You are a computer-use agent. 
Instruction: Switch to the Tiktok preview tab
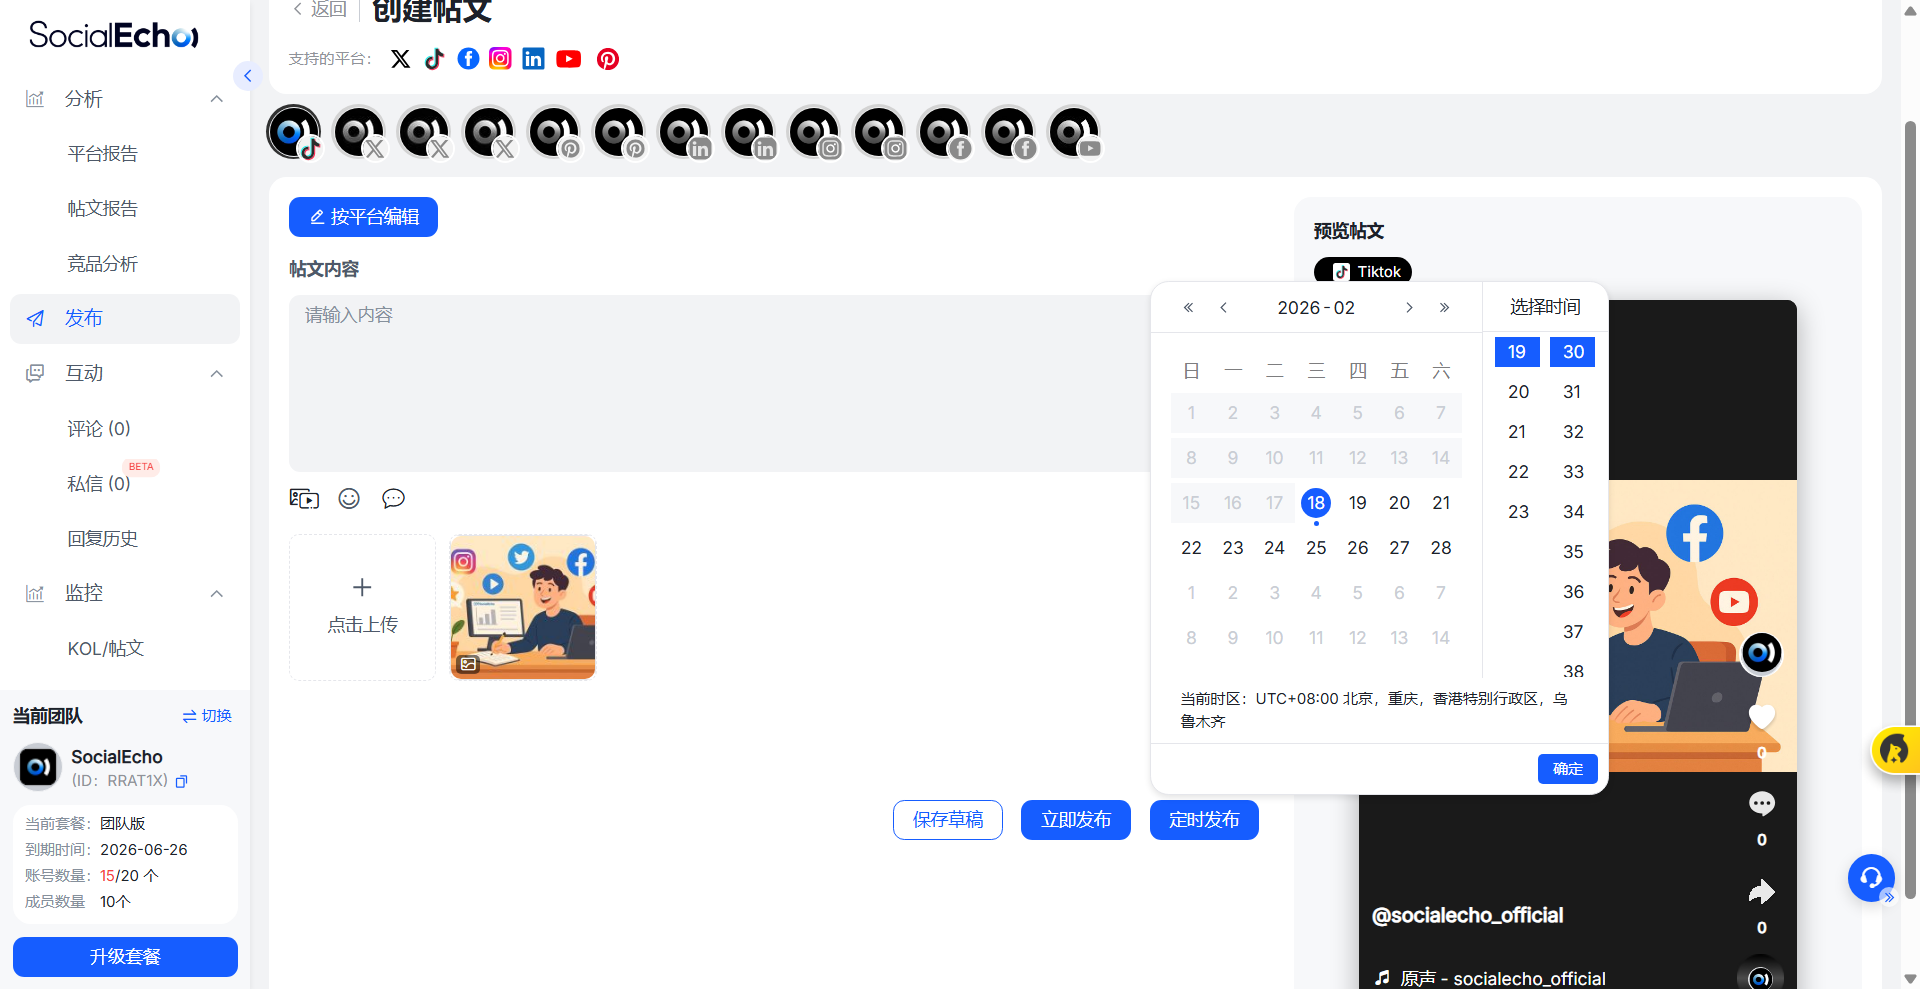click(1363, 271)
